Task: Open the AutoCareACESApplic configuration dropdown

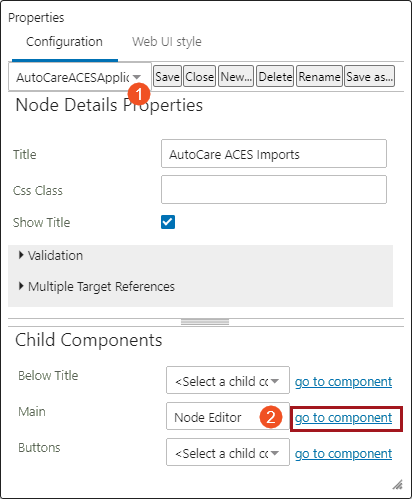Action: [80, 77]
